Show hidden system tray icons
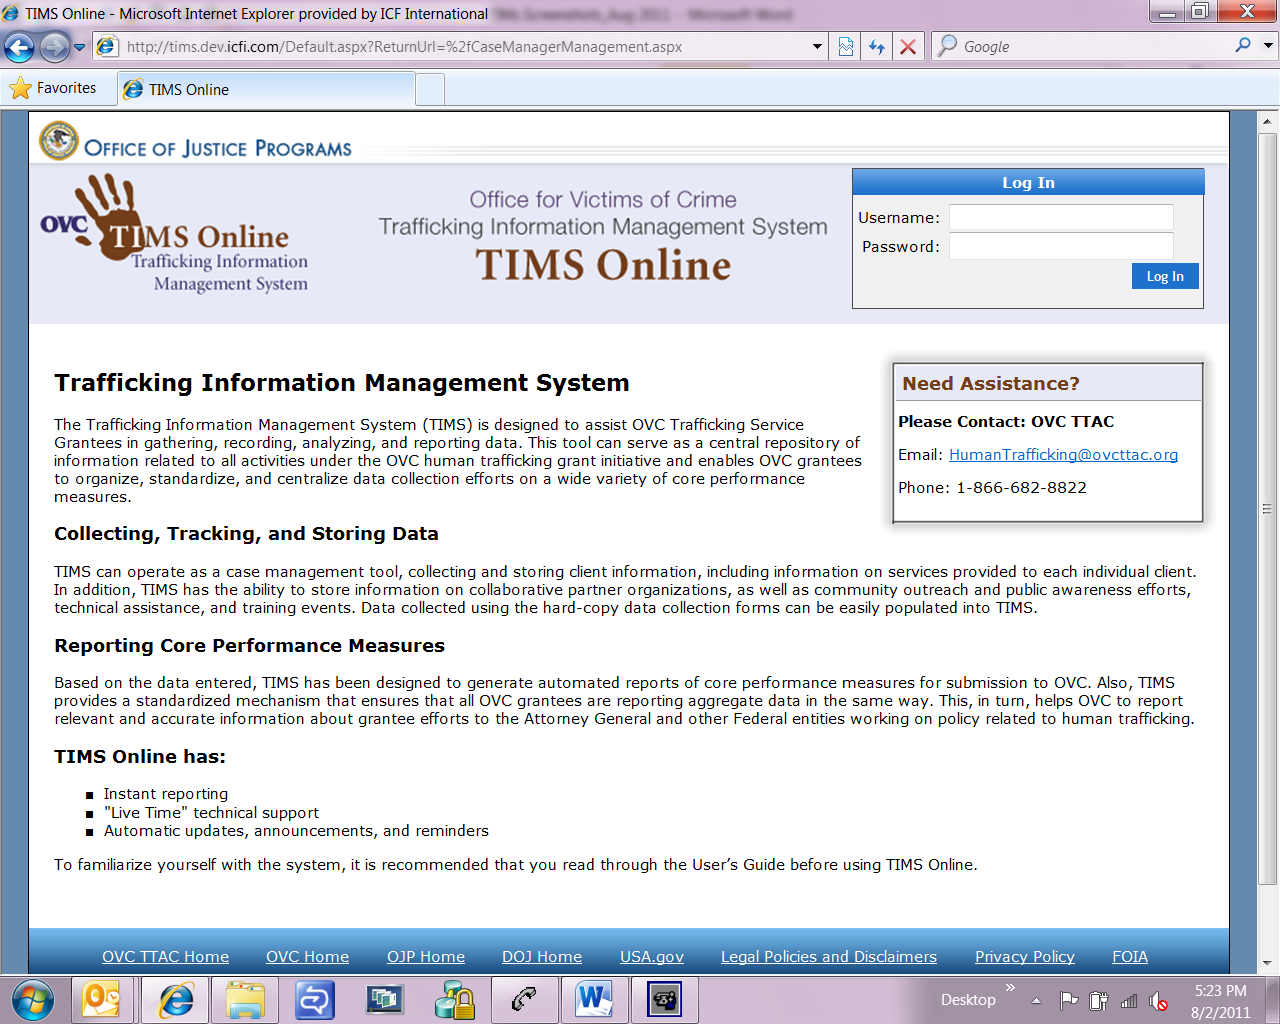 [x=1036, y=1000]
